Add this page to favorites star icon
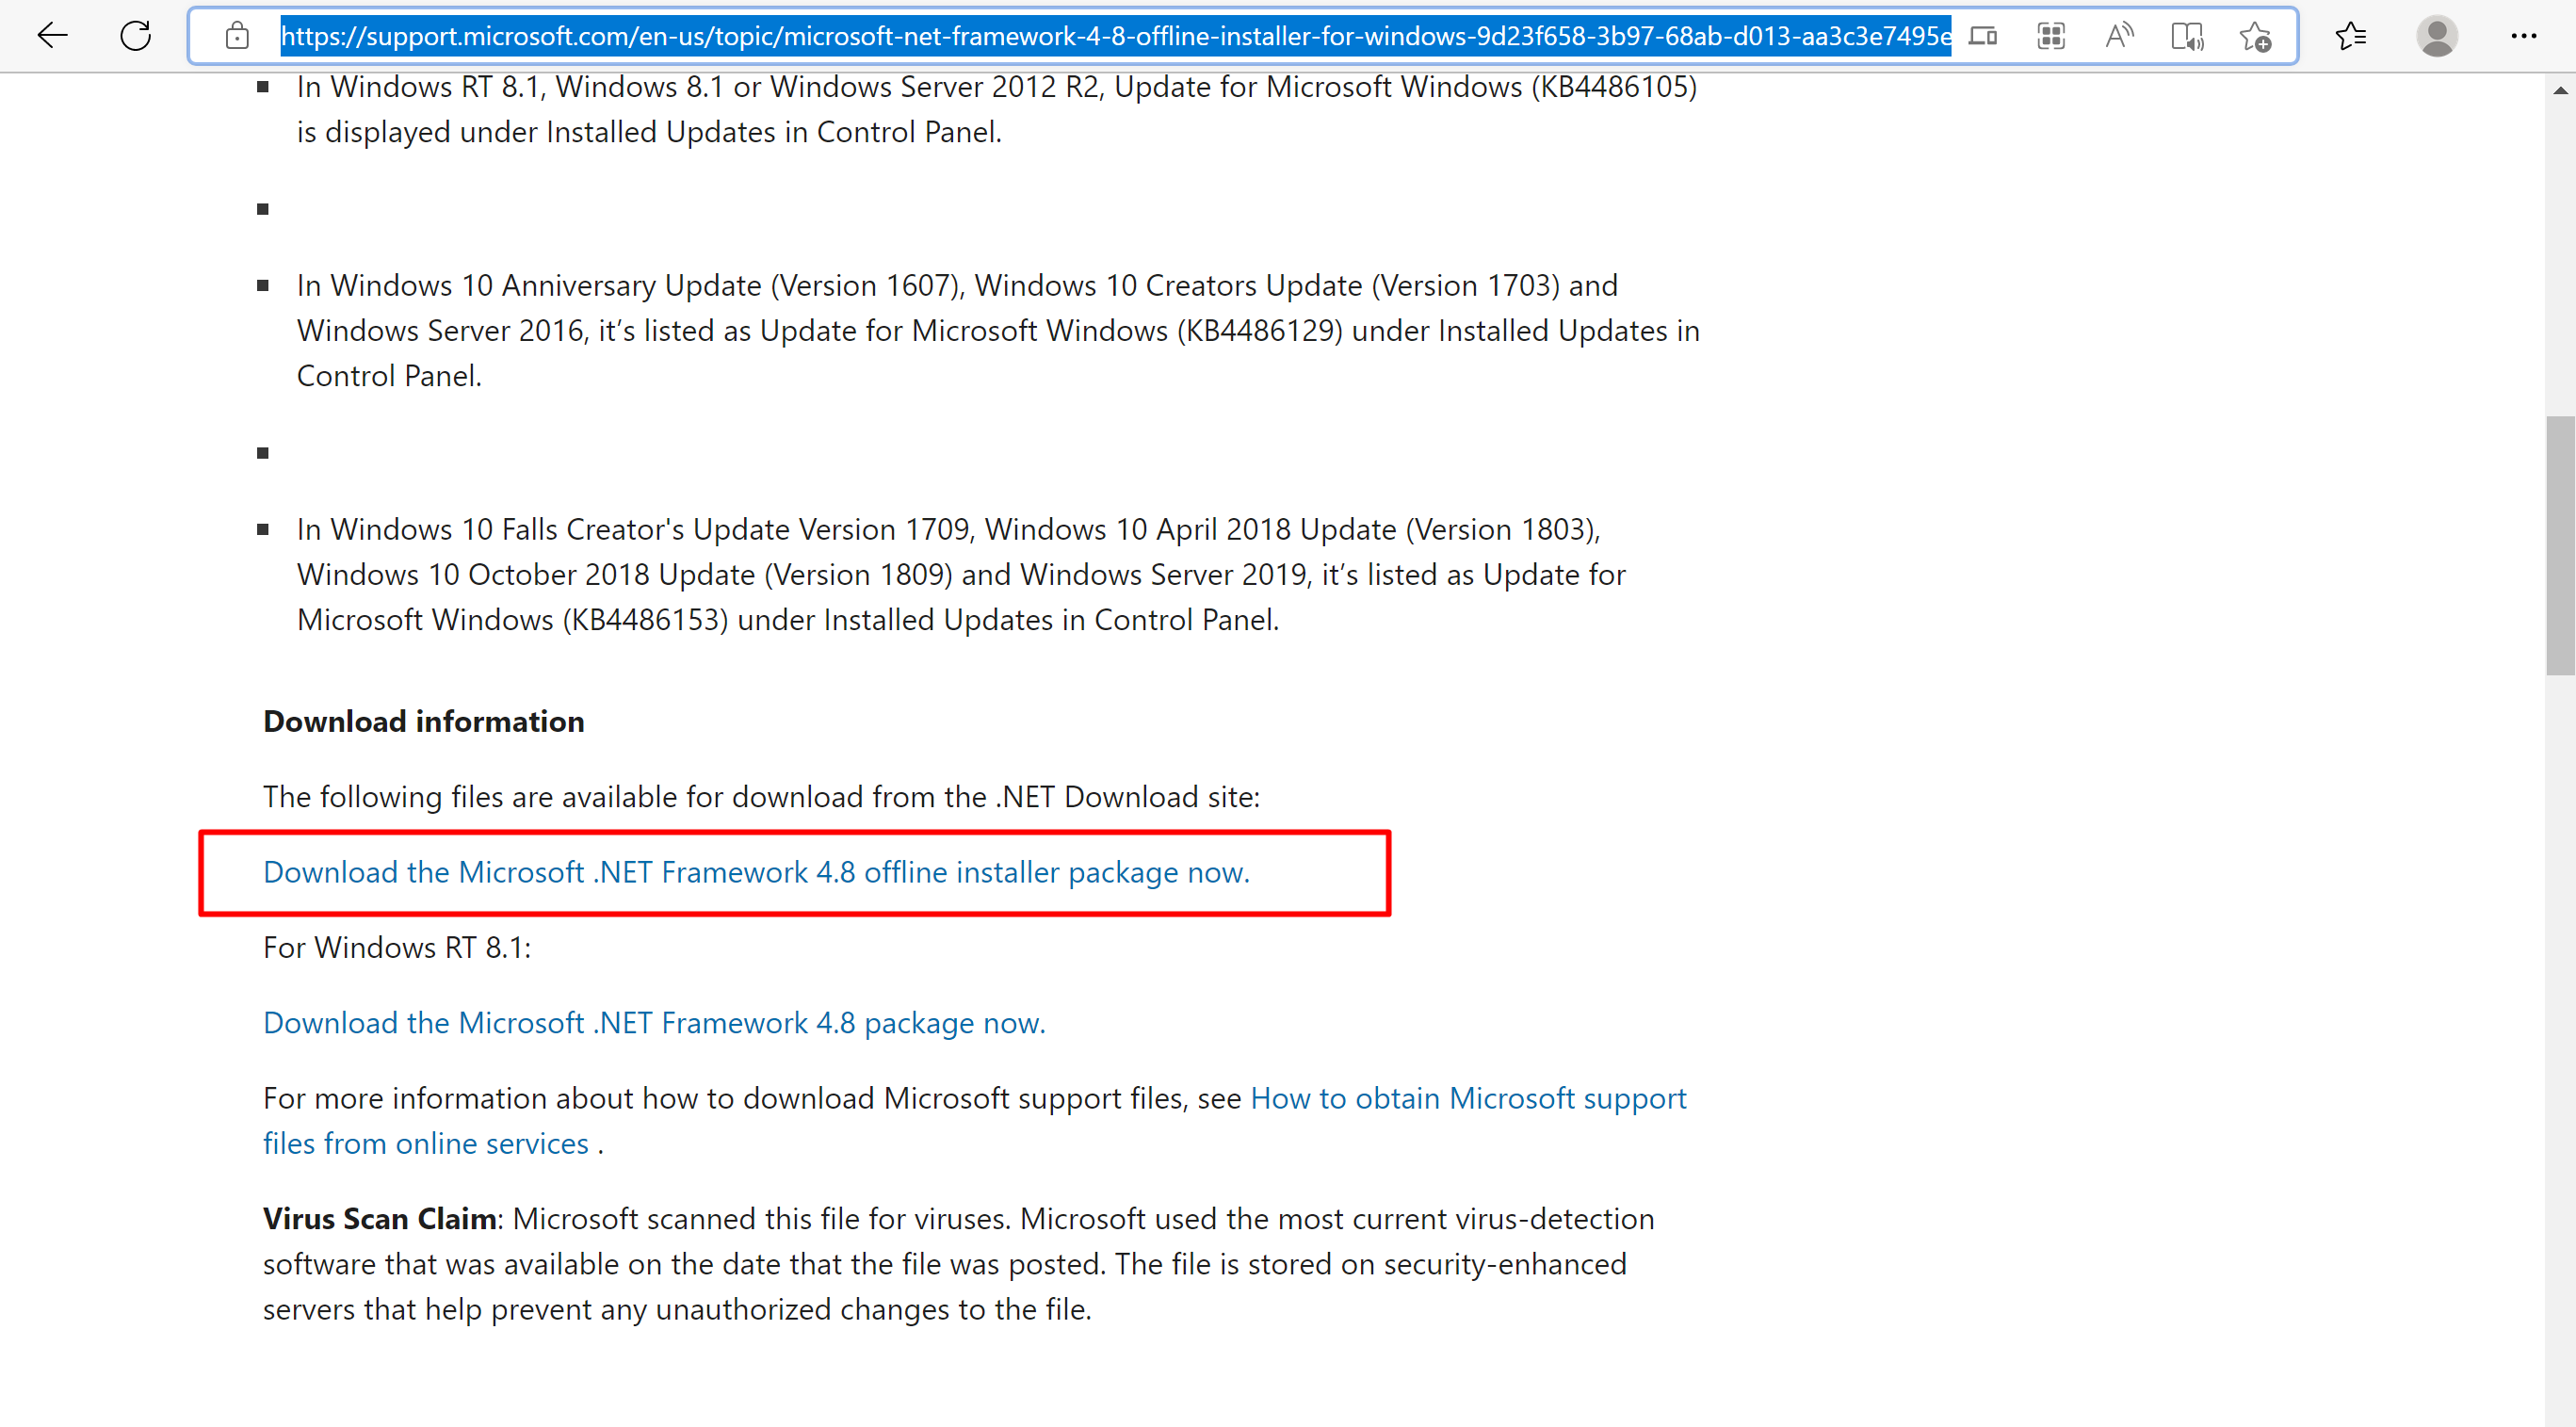Image resolution: width=2576 pixels, height=1427 pixels. [2256, 36]
